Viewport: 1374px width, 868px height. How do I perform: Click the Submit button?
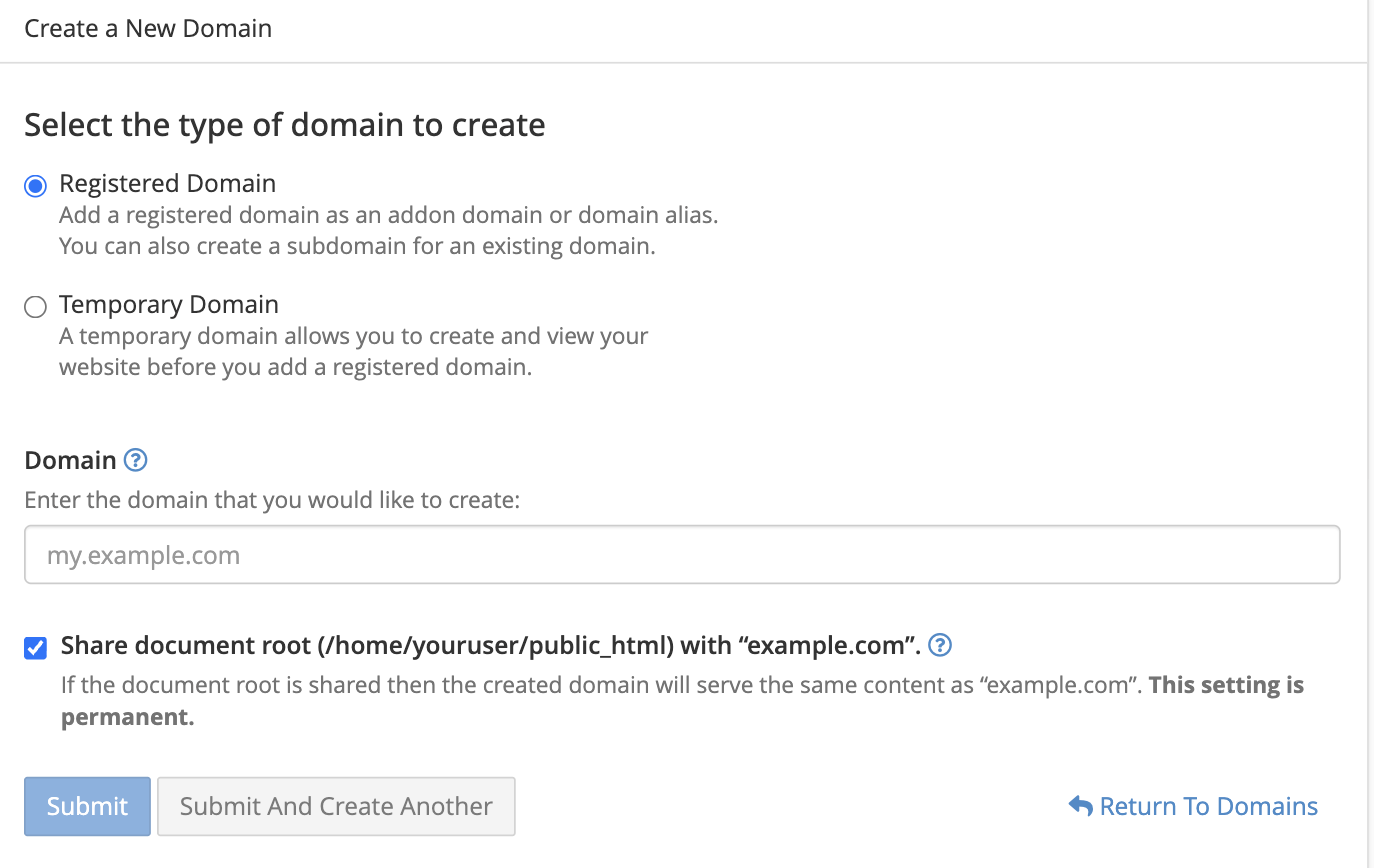pos(88,806)
